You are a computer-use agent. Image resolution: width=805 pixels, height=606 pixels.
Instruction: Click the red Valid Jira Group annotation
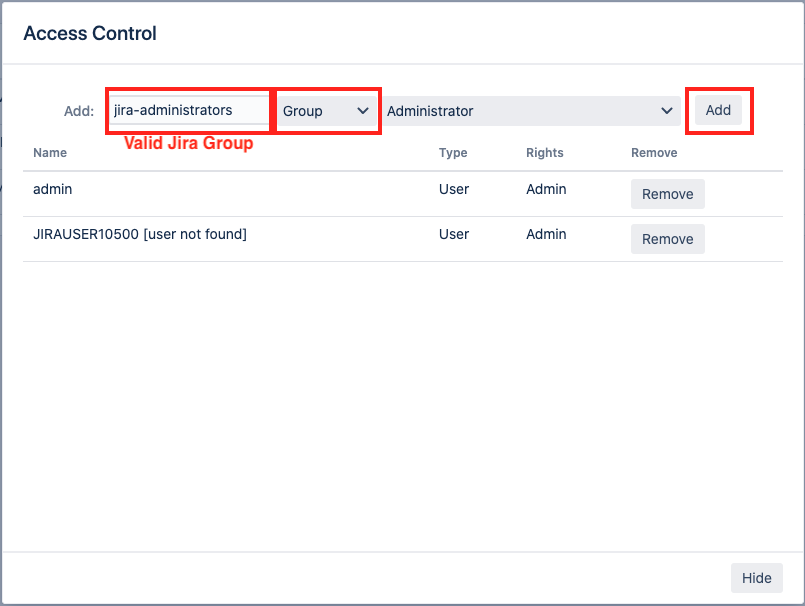coord(188,143)
